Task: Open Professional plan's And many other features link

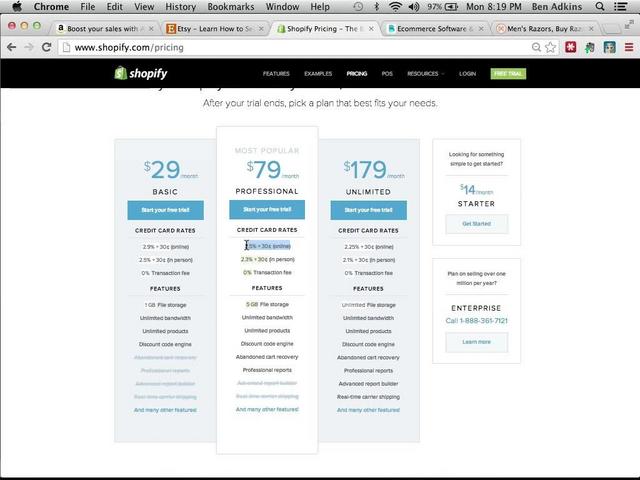Action: 267,409
